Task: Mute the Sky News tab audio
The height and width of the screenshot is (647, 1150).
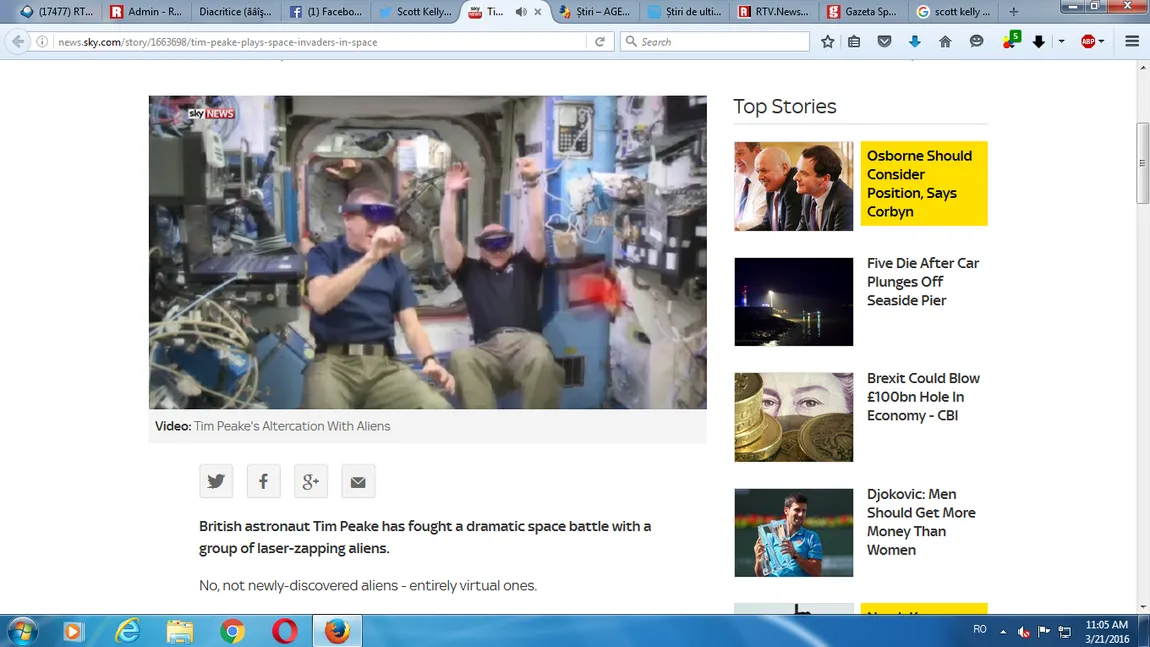Action: tap(521, 12)
